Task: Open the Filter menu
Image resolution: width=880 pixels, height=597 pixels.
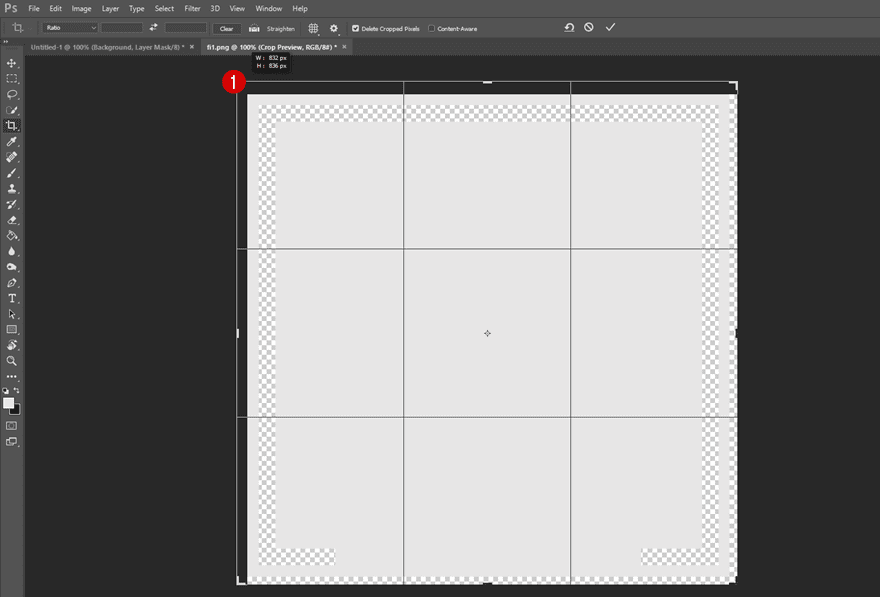Action: coord(192,8)
